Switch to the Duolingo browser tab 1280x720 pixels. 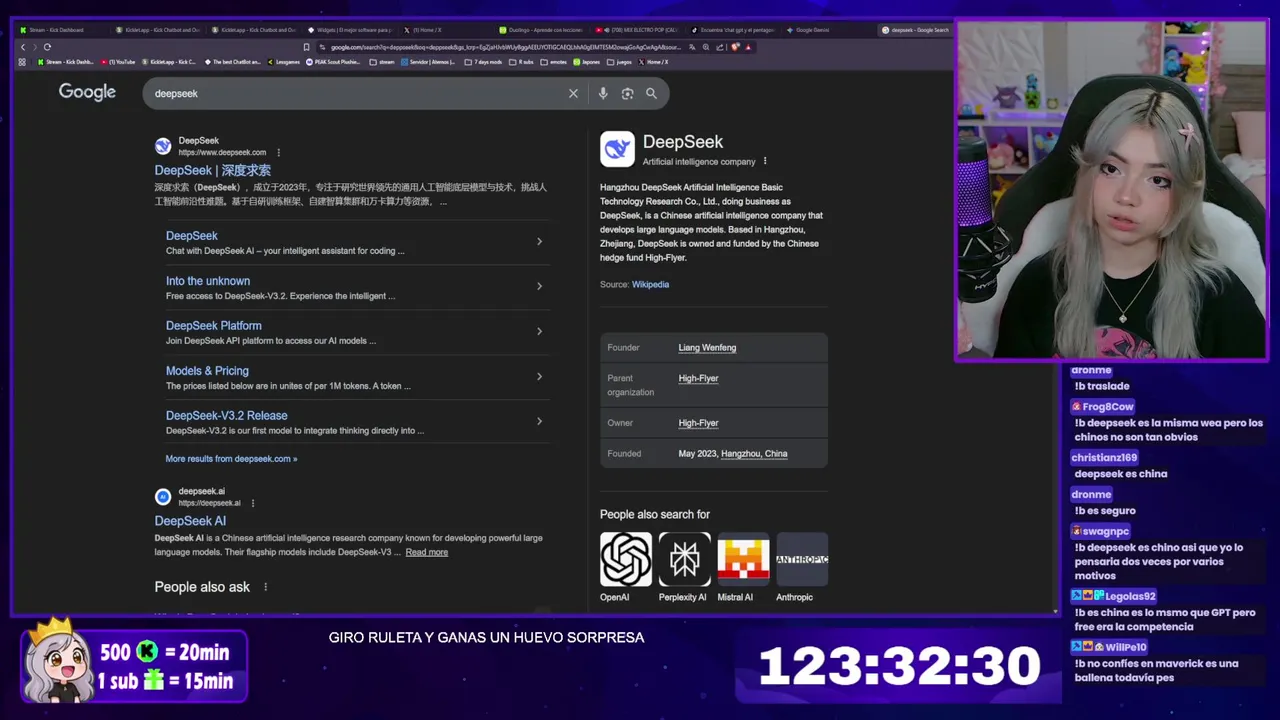[x=540, y=30]
